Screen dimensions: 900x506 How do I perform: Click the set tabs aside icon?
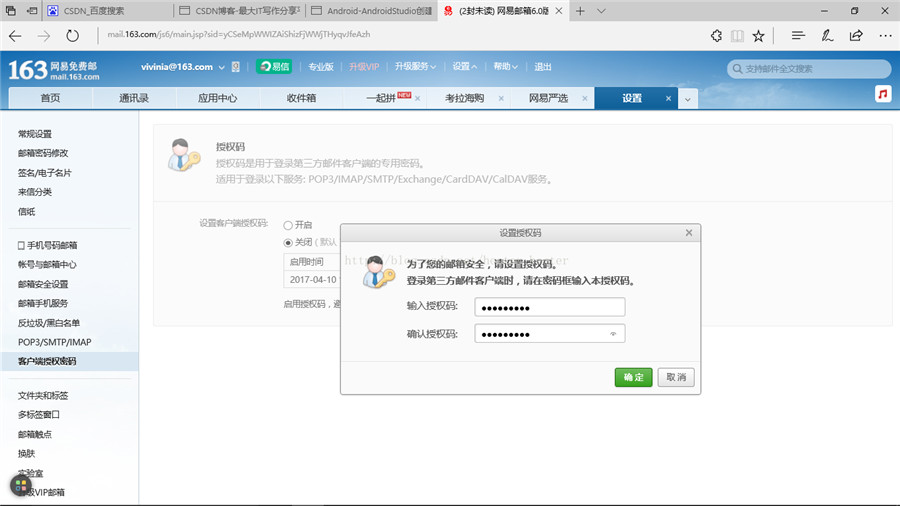[32, 11]
